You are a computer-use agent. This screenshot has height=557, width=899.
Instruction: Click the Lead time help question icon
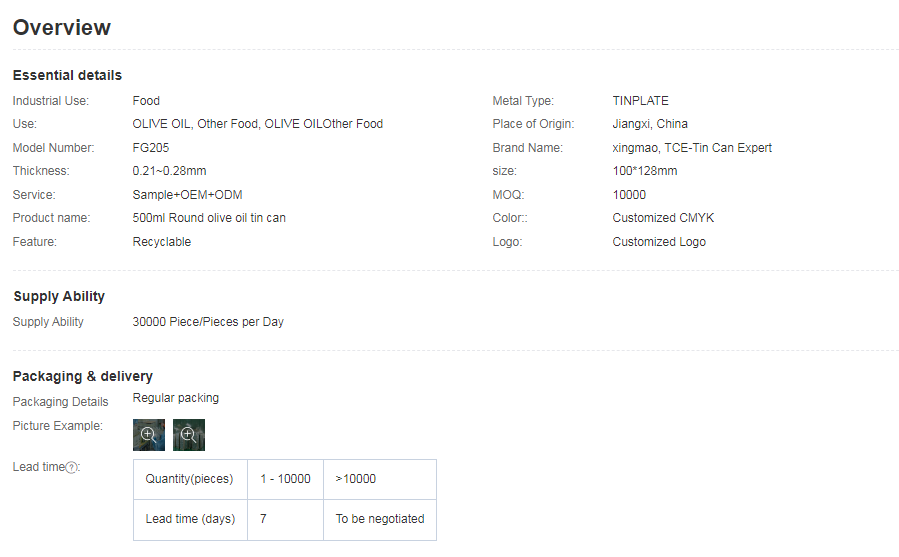pyautogui.click(x=71, y=468)
